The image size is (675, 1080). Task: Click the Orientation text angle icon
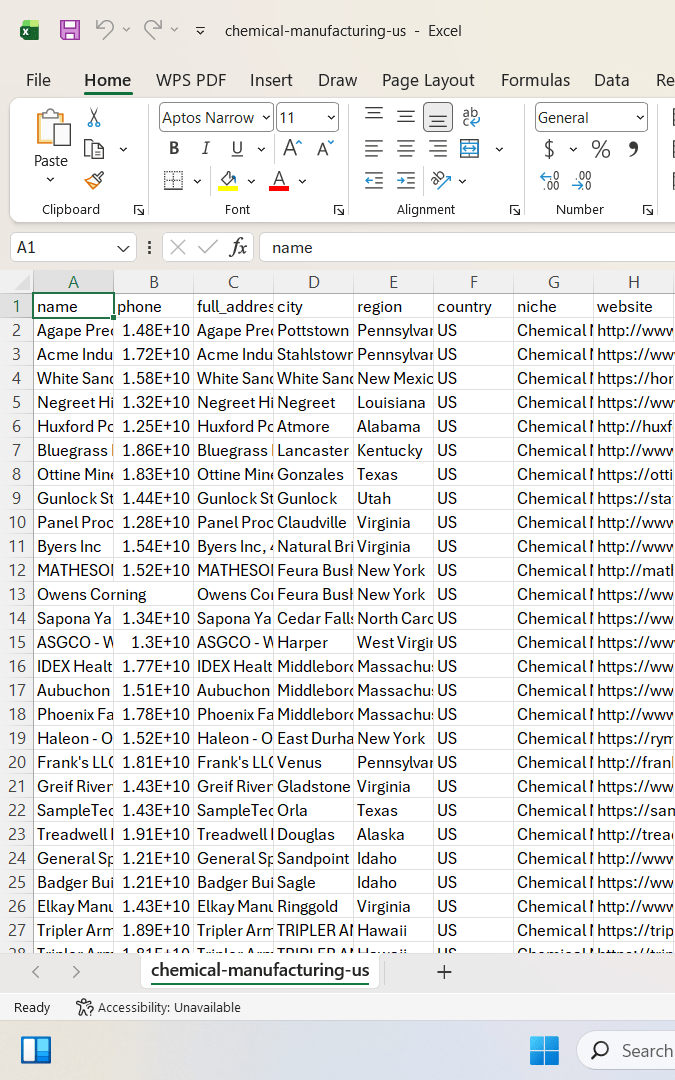point(441,180)
